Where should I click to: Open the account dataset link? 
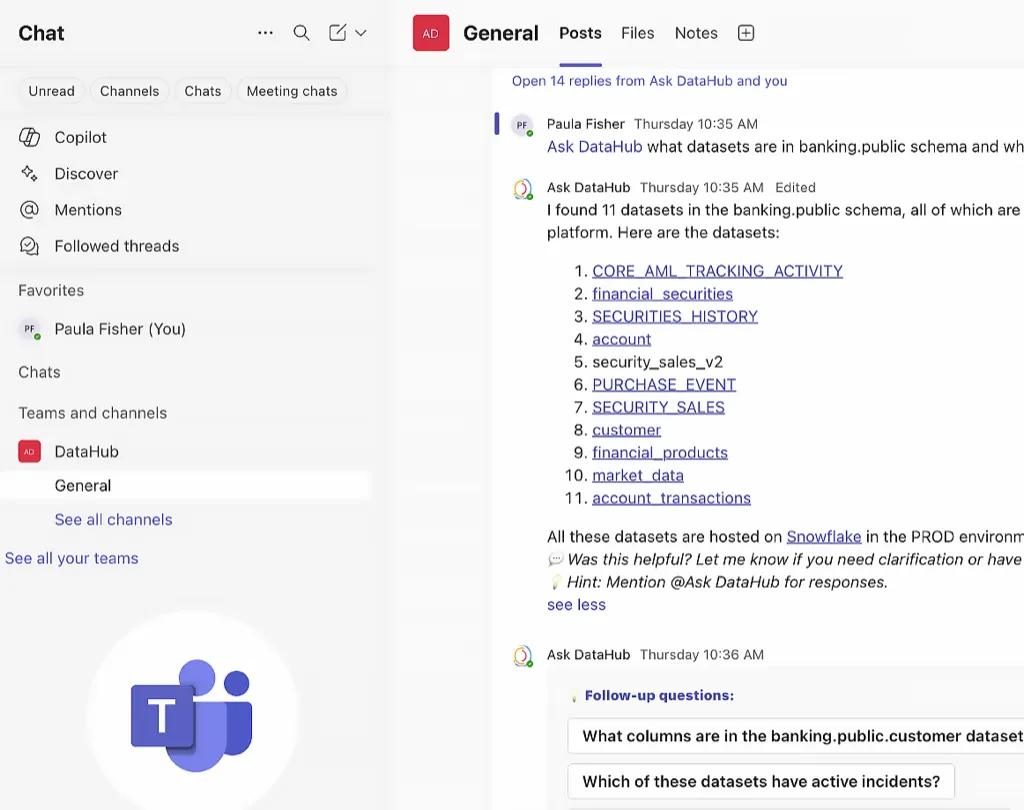[x=622, y=339]
